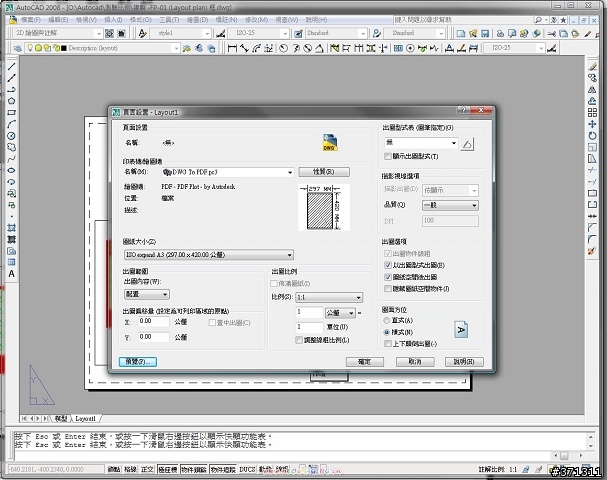Click the X plot offset input field
The image size is (607, 480).
click(x=154, y=321)
